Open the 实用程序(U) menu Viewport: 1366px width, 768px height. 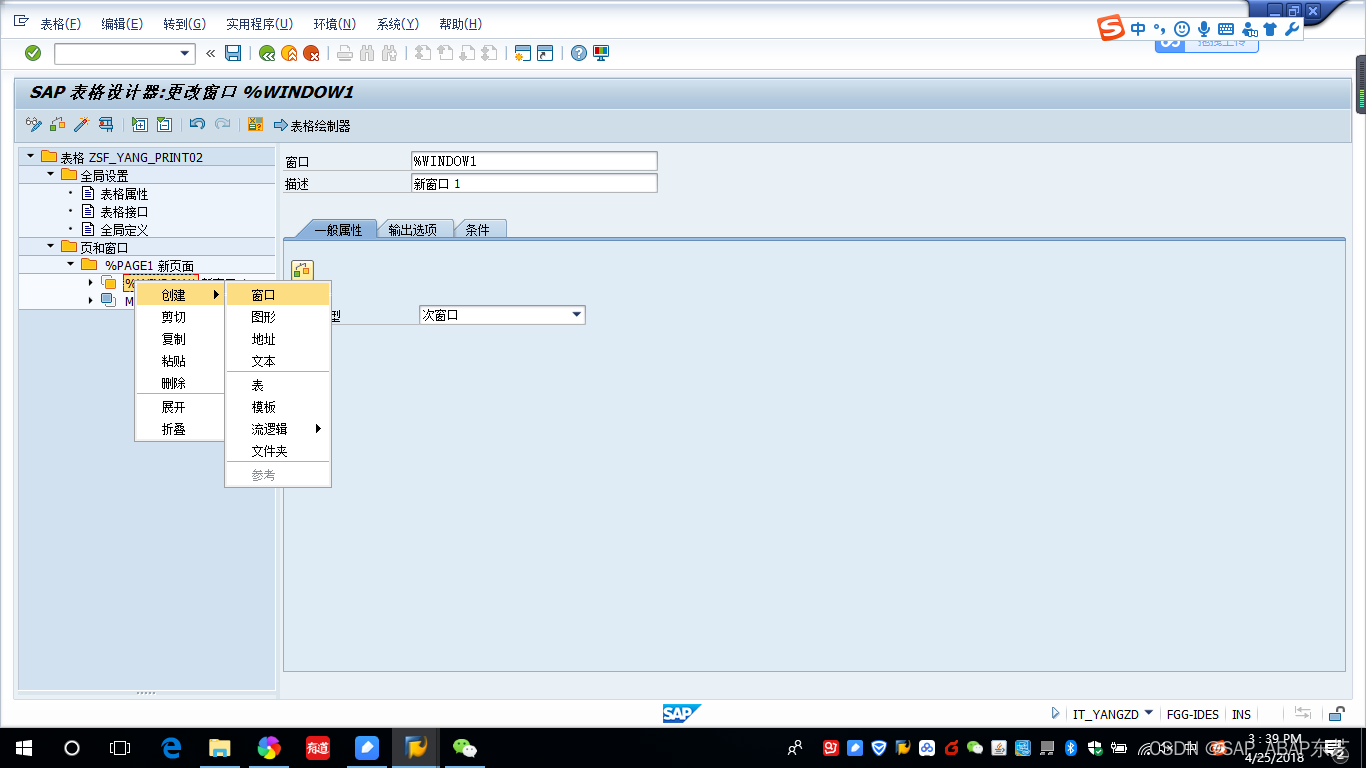point(259,24)
